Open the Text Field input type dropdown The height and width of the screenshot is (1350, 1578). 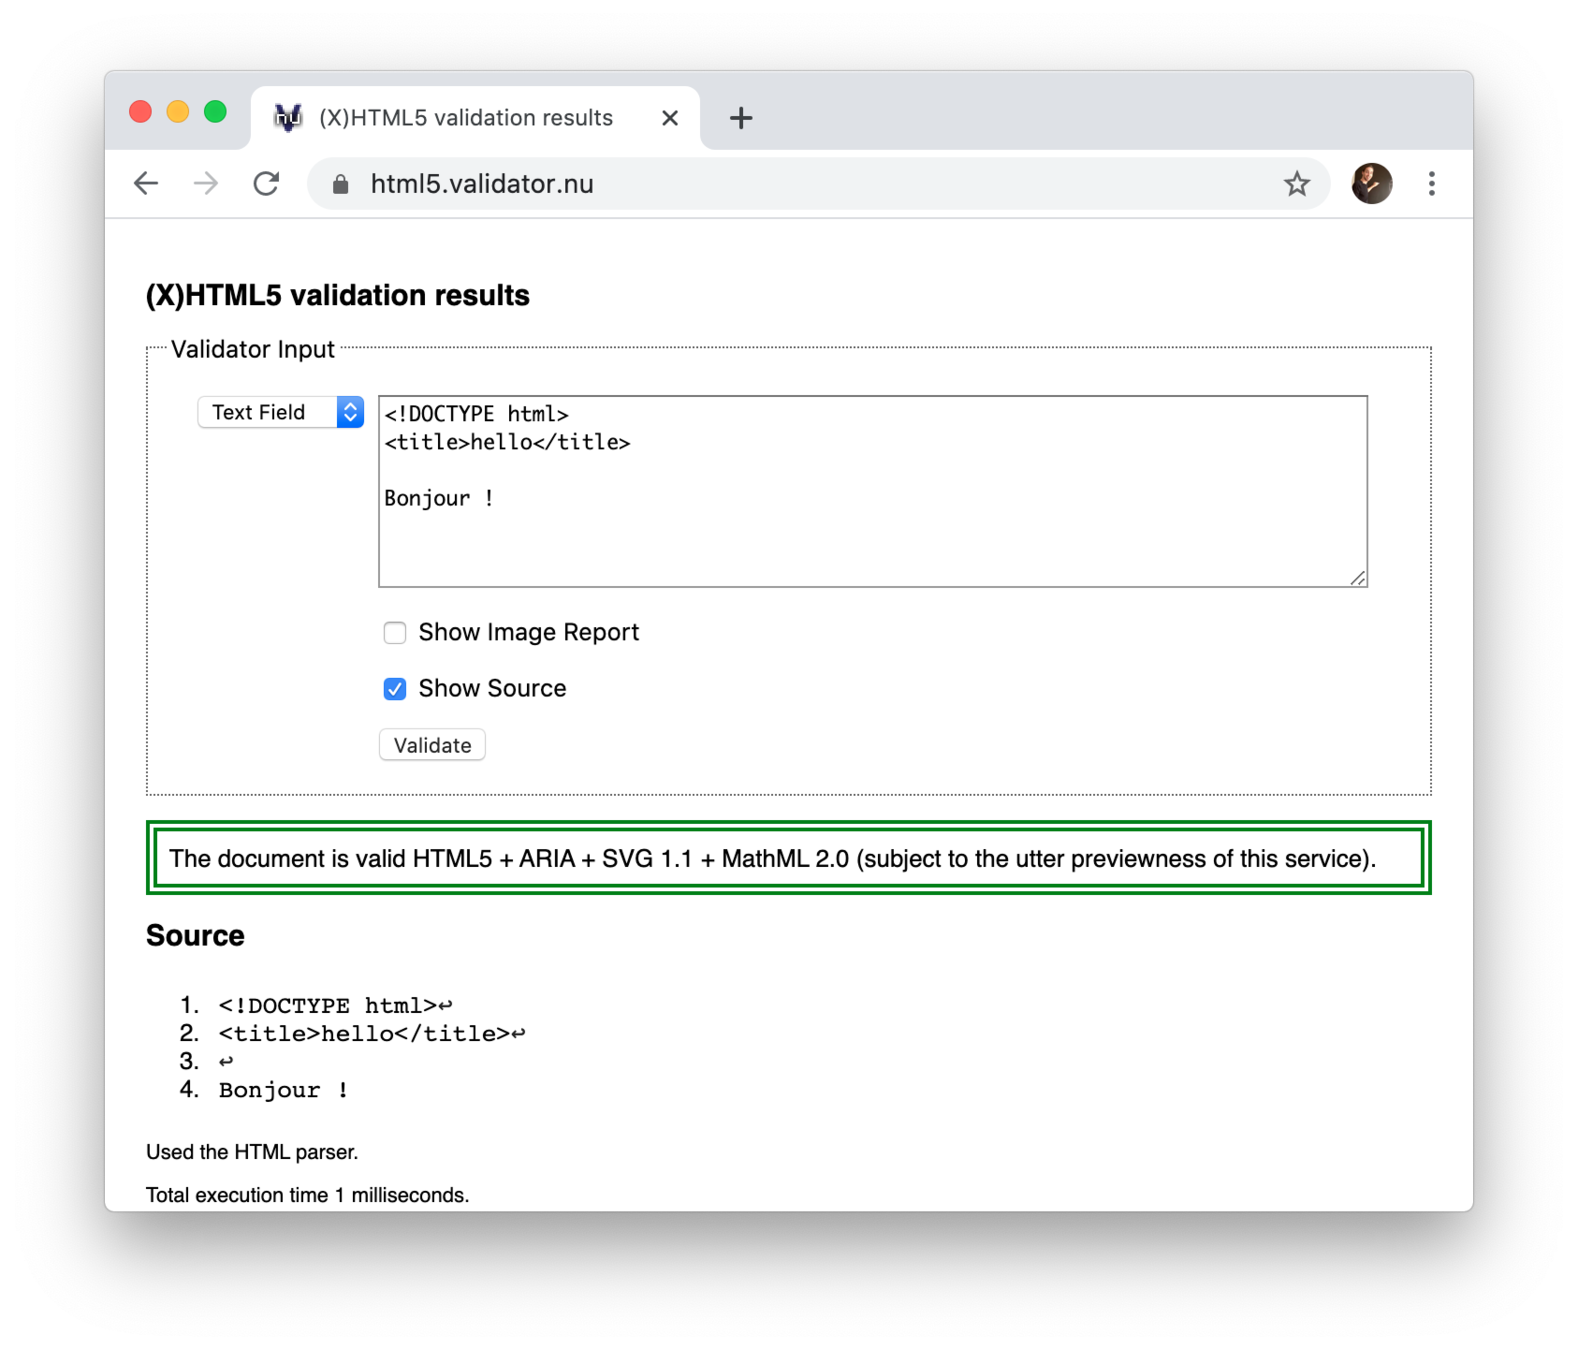(268, 412)
